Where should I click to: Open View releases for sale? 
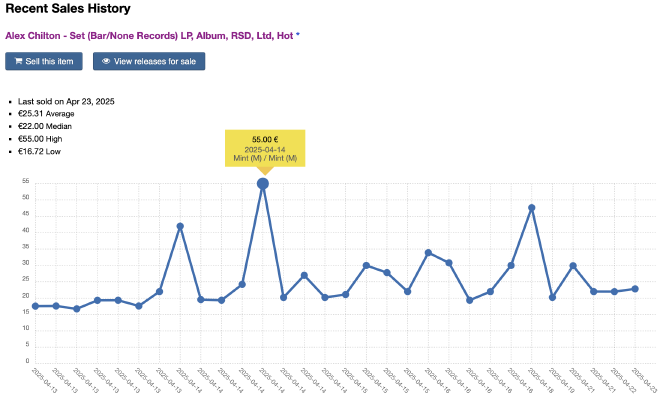(x=149, y=61)
